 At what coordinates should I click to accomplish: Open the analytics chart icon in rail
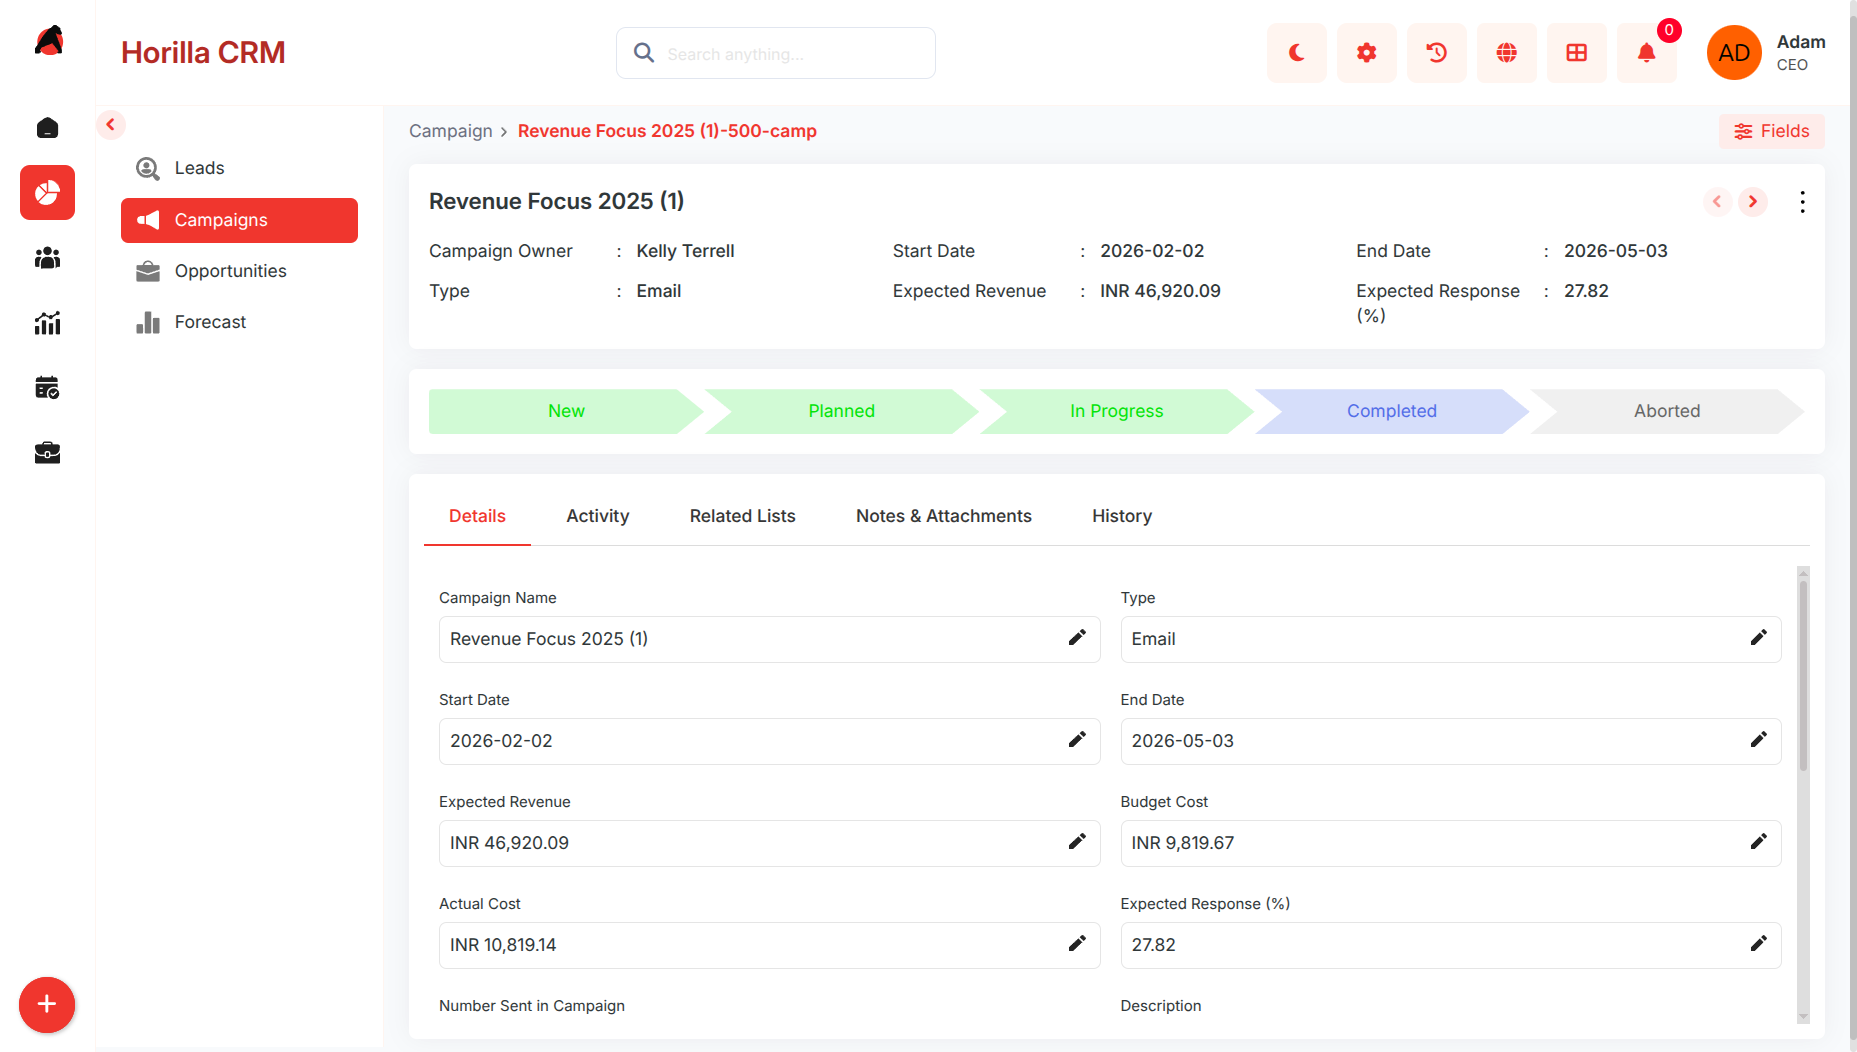47,323
